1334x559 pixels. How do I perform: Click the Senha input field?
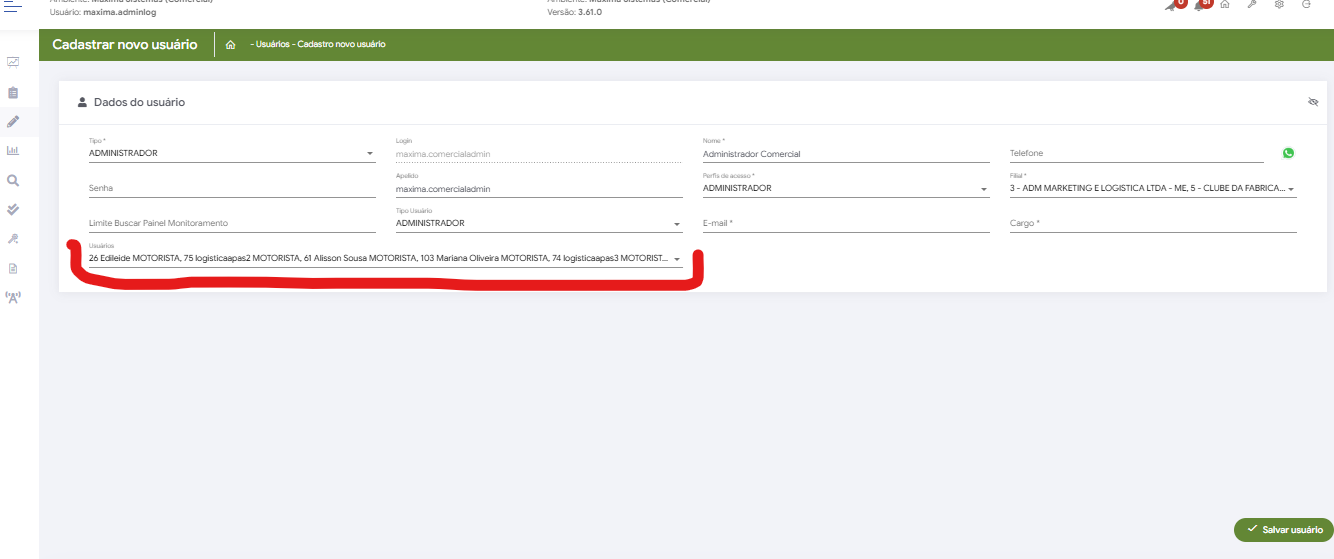(x=232, y=188)
